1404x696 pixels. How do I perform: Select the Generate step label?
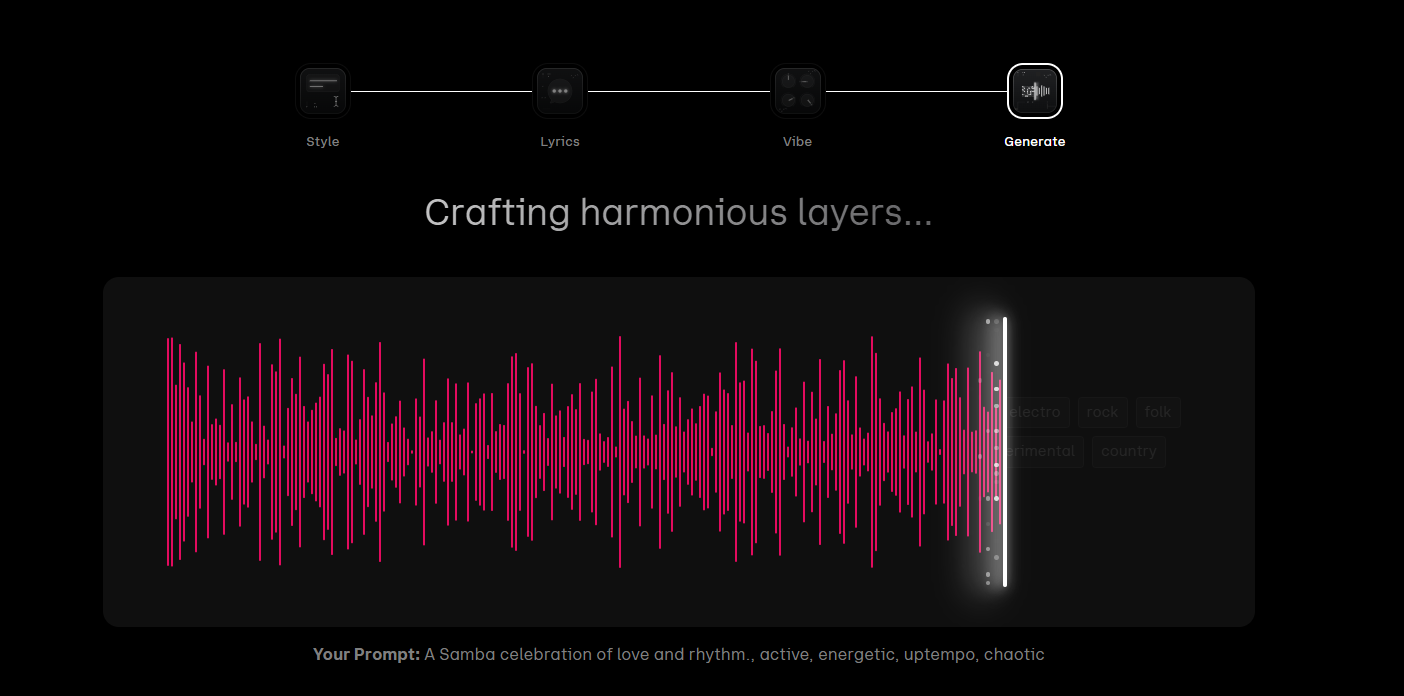1035,142
